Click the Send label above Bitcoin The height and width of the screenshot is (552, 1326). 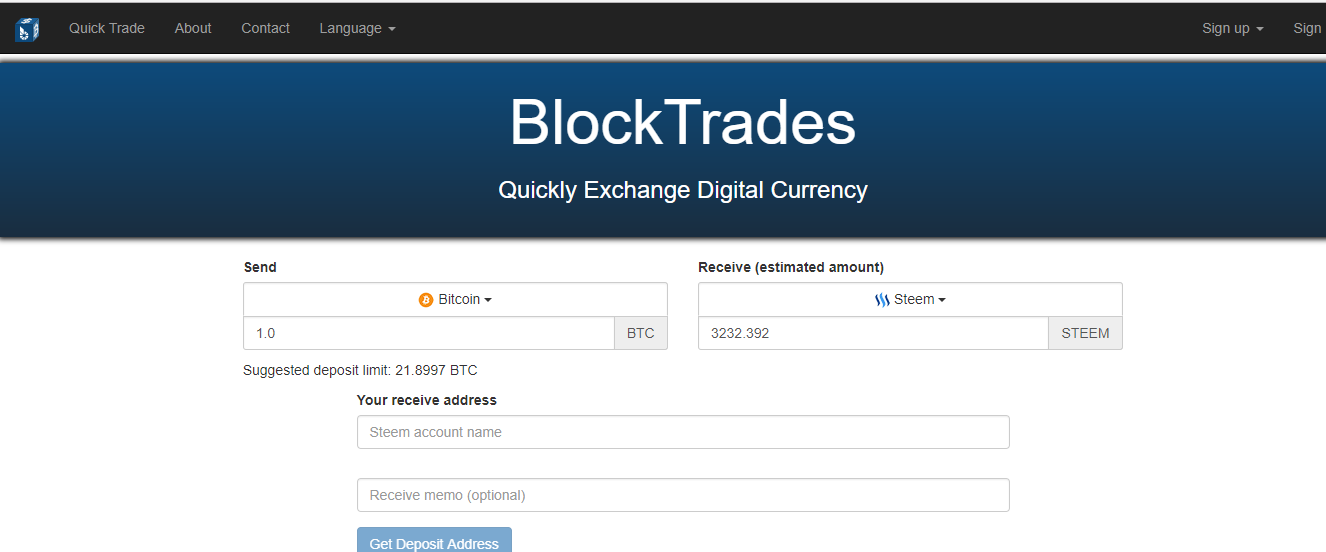coord(260,267)
